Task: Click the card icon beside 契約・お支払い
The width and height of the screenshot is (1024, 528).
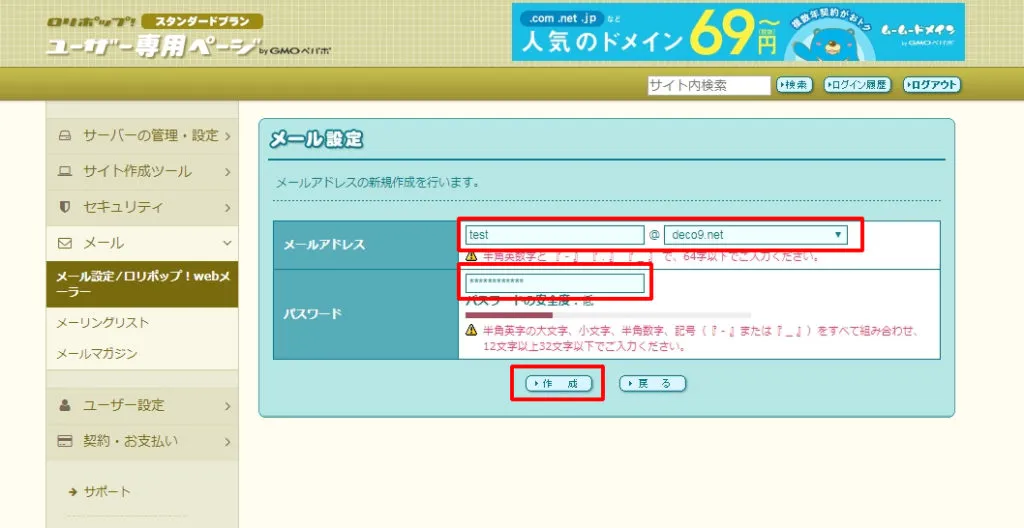Action: (65, 441)
